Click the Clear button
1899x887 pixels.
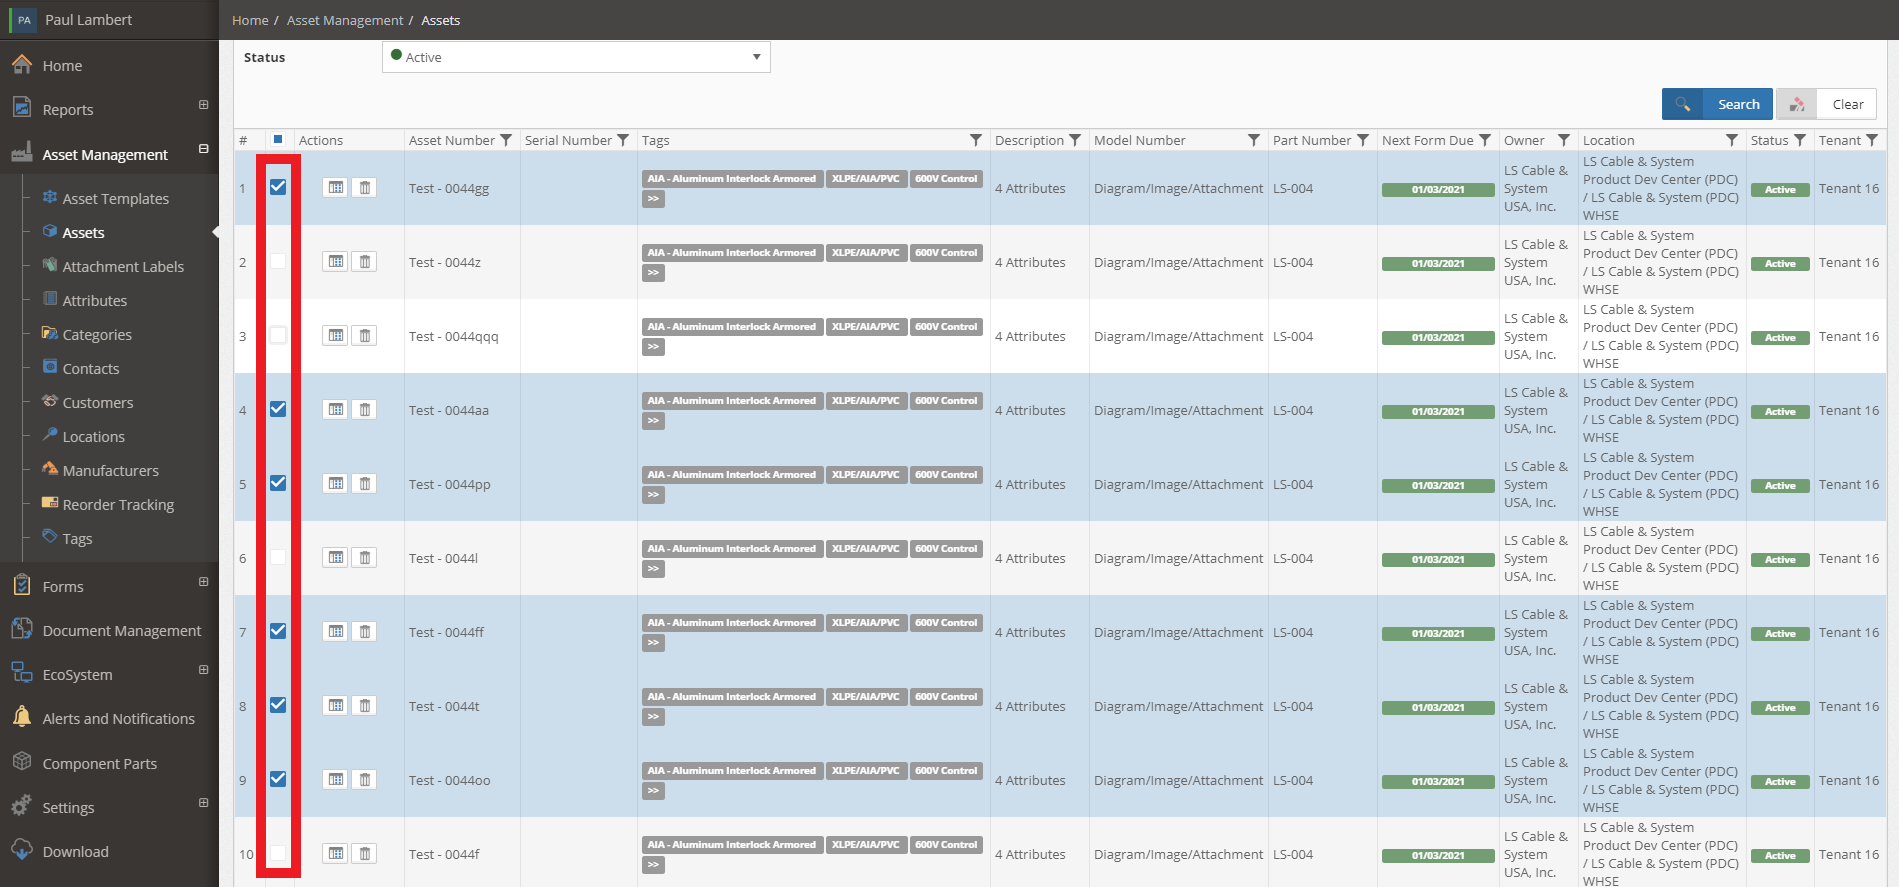(x=1826, y=104)
